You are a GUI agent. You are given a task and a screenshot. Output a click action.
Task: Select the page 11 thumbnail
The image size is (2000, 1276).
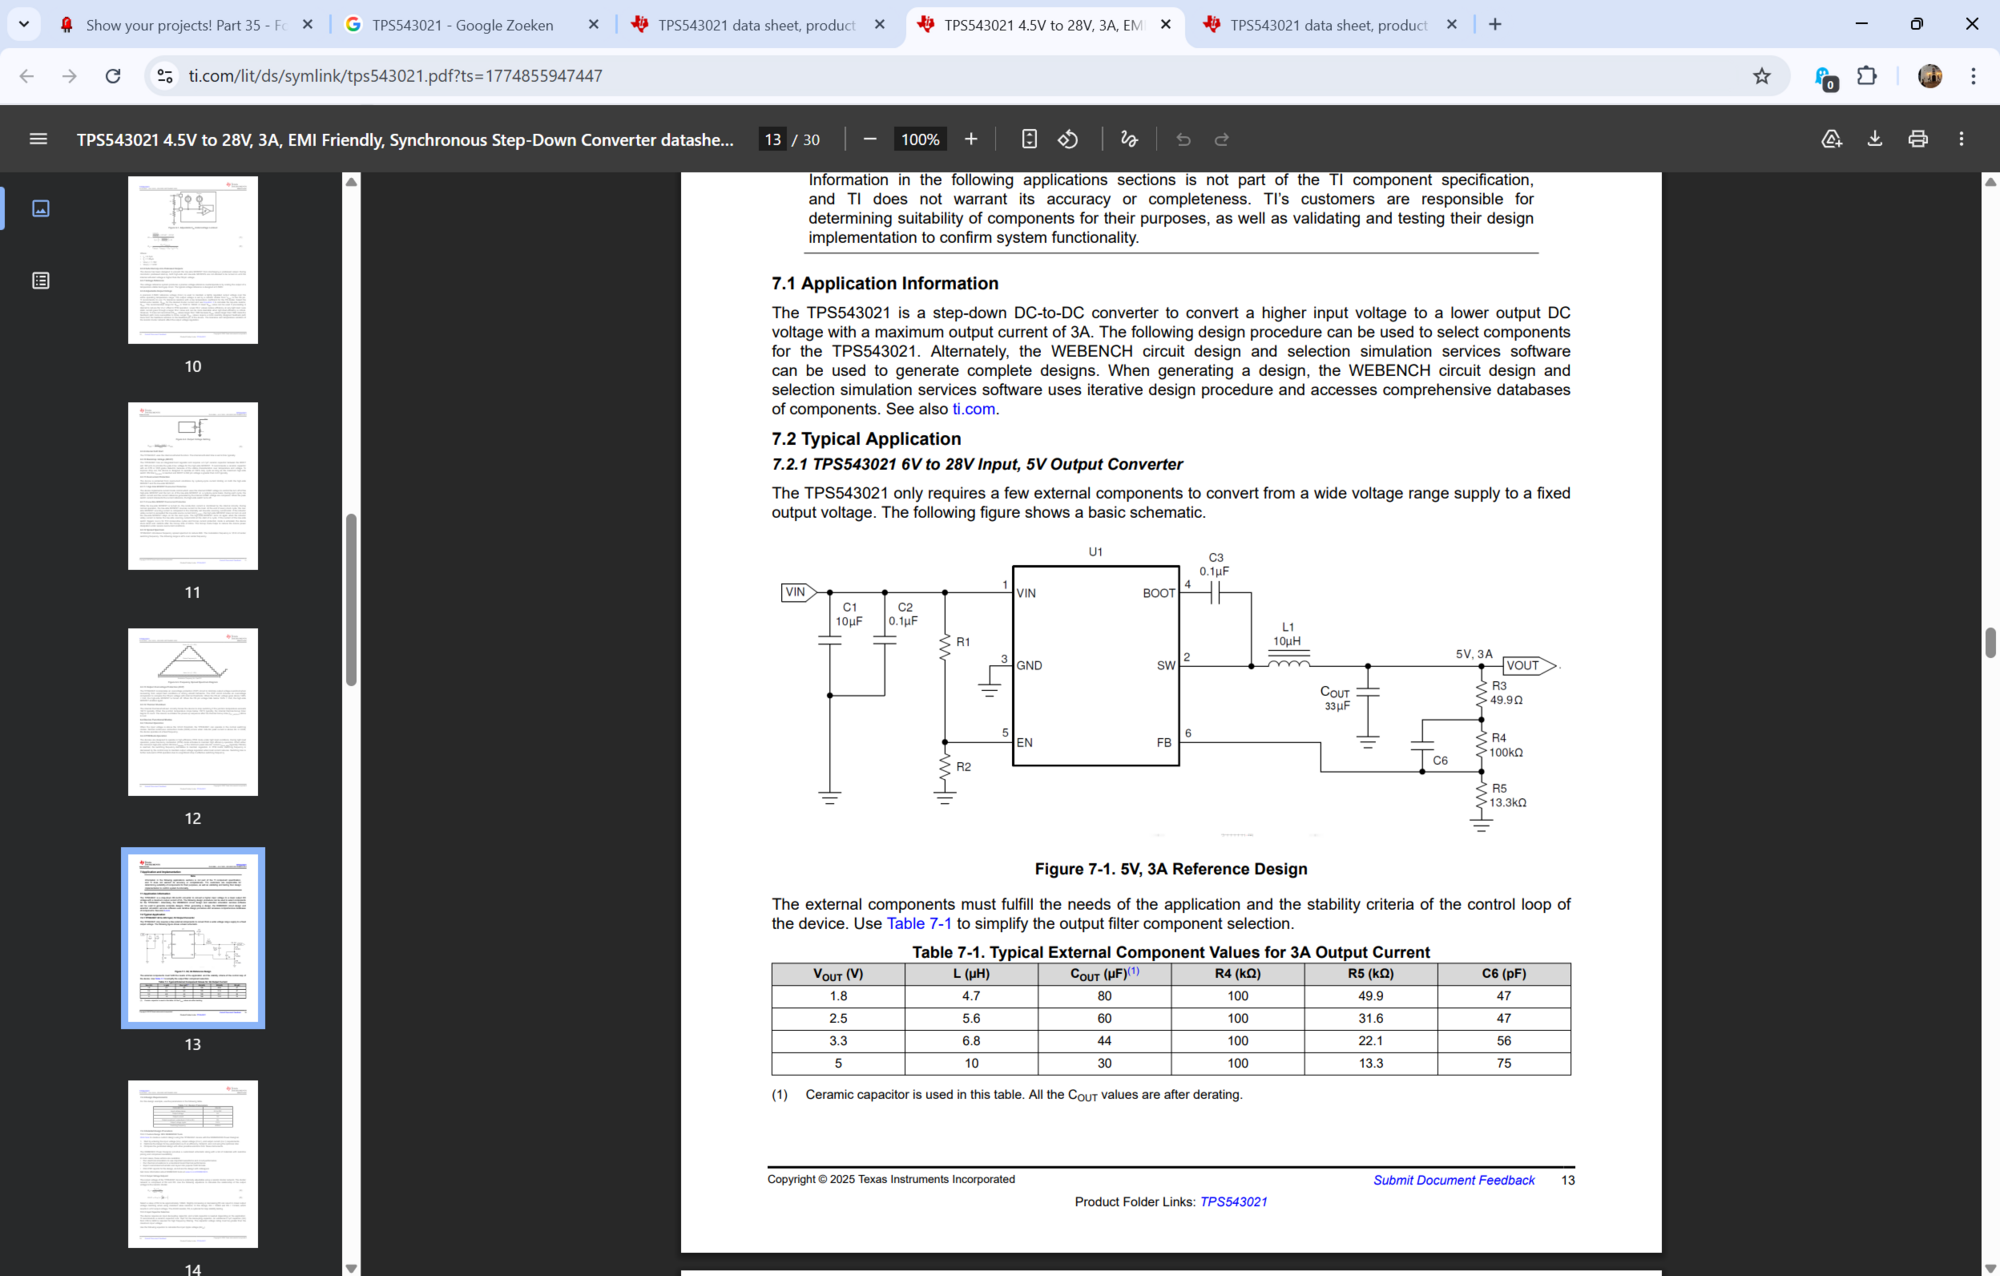coord(193,486)
